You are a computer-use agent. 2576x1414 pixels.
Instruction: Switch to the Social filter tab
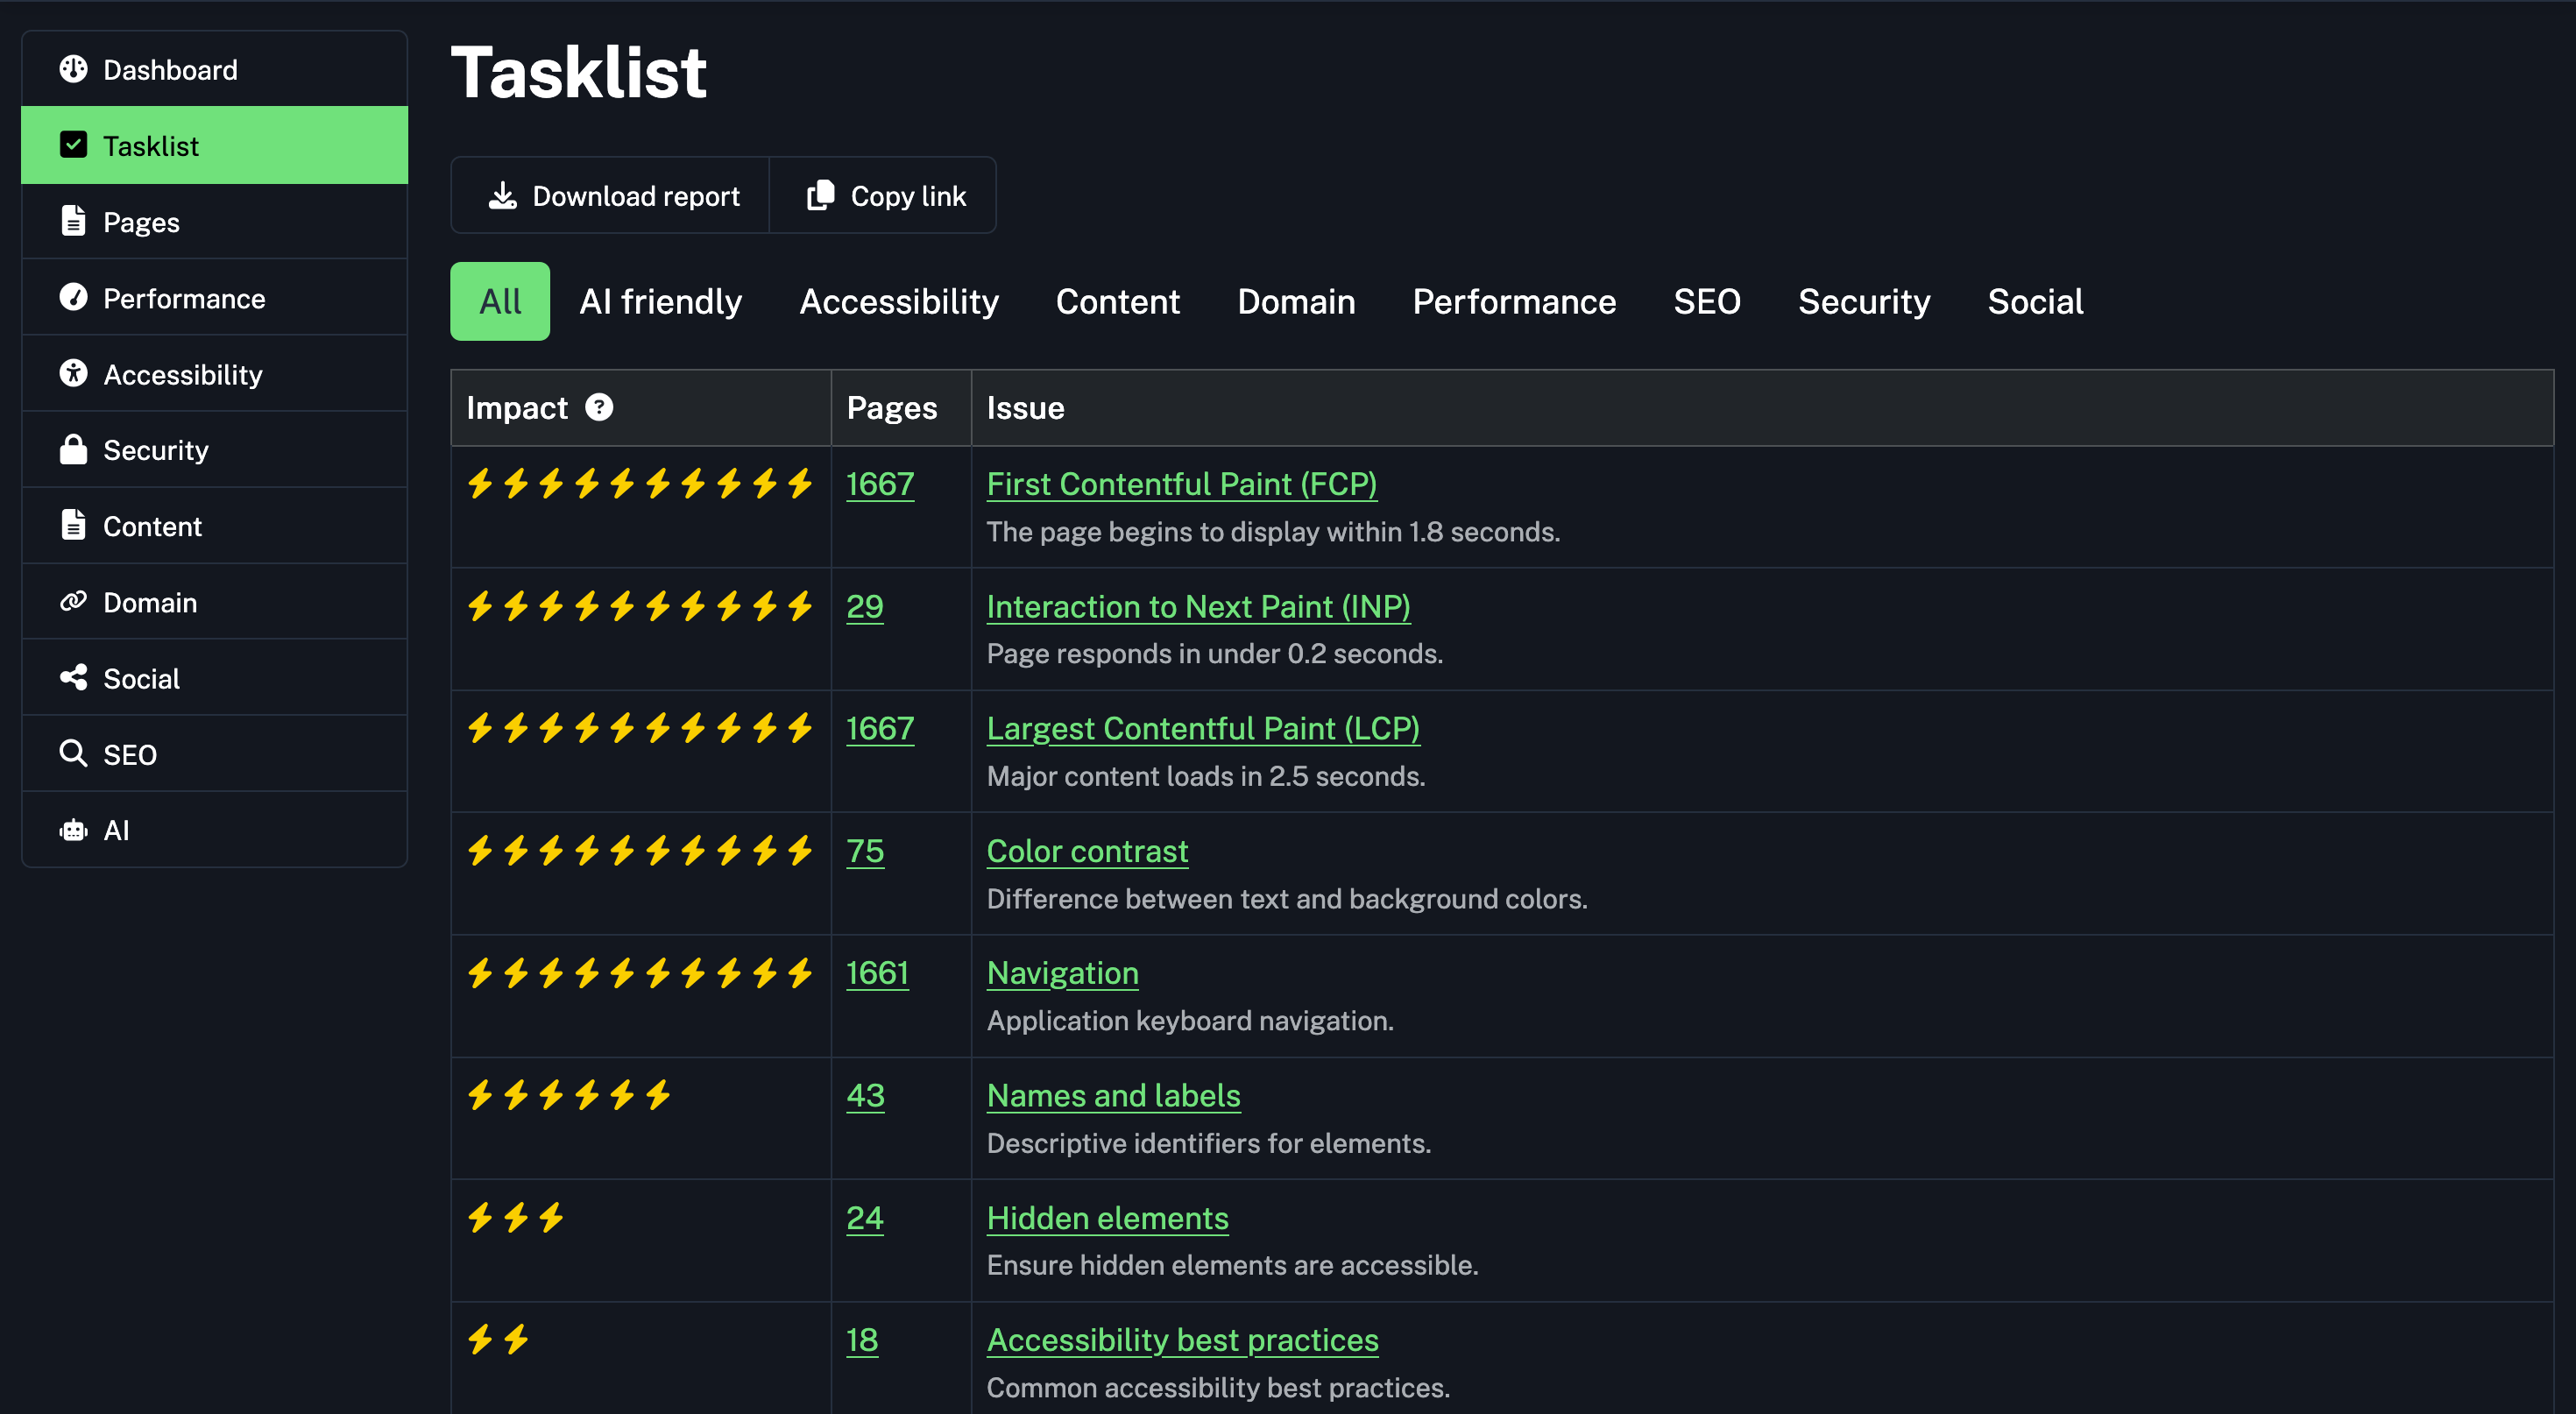click(x=2035, y=301)
